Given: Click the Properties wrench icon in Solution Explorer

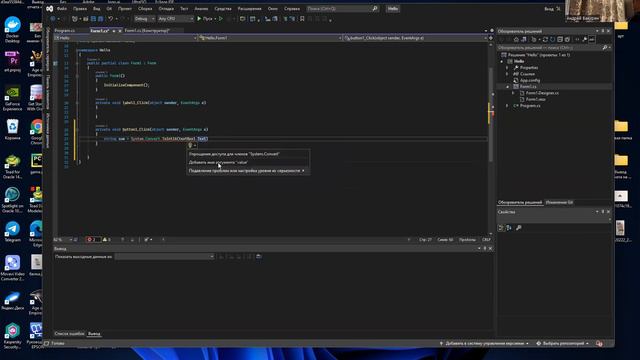Looking at the screenshot, I should [584, 40].
